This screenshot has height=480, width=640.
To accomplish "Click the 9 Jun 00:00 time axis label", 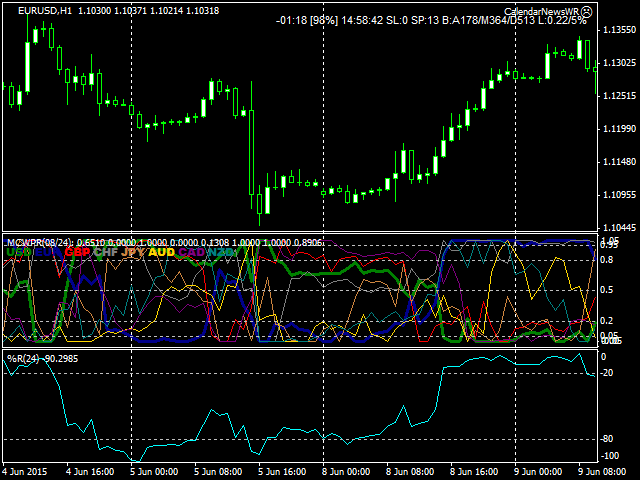I will click(x=538, y=472).
